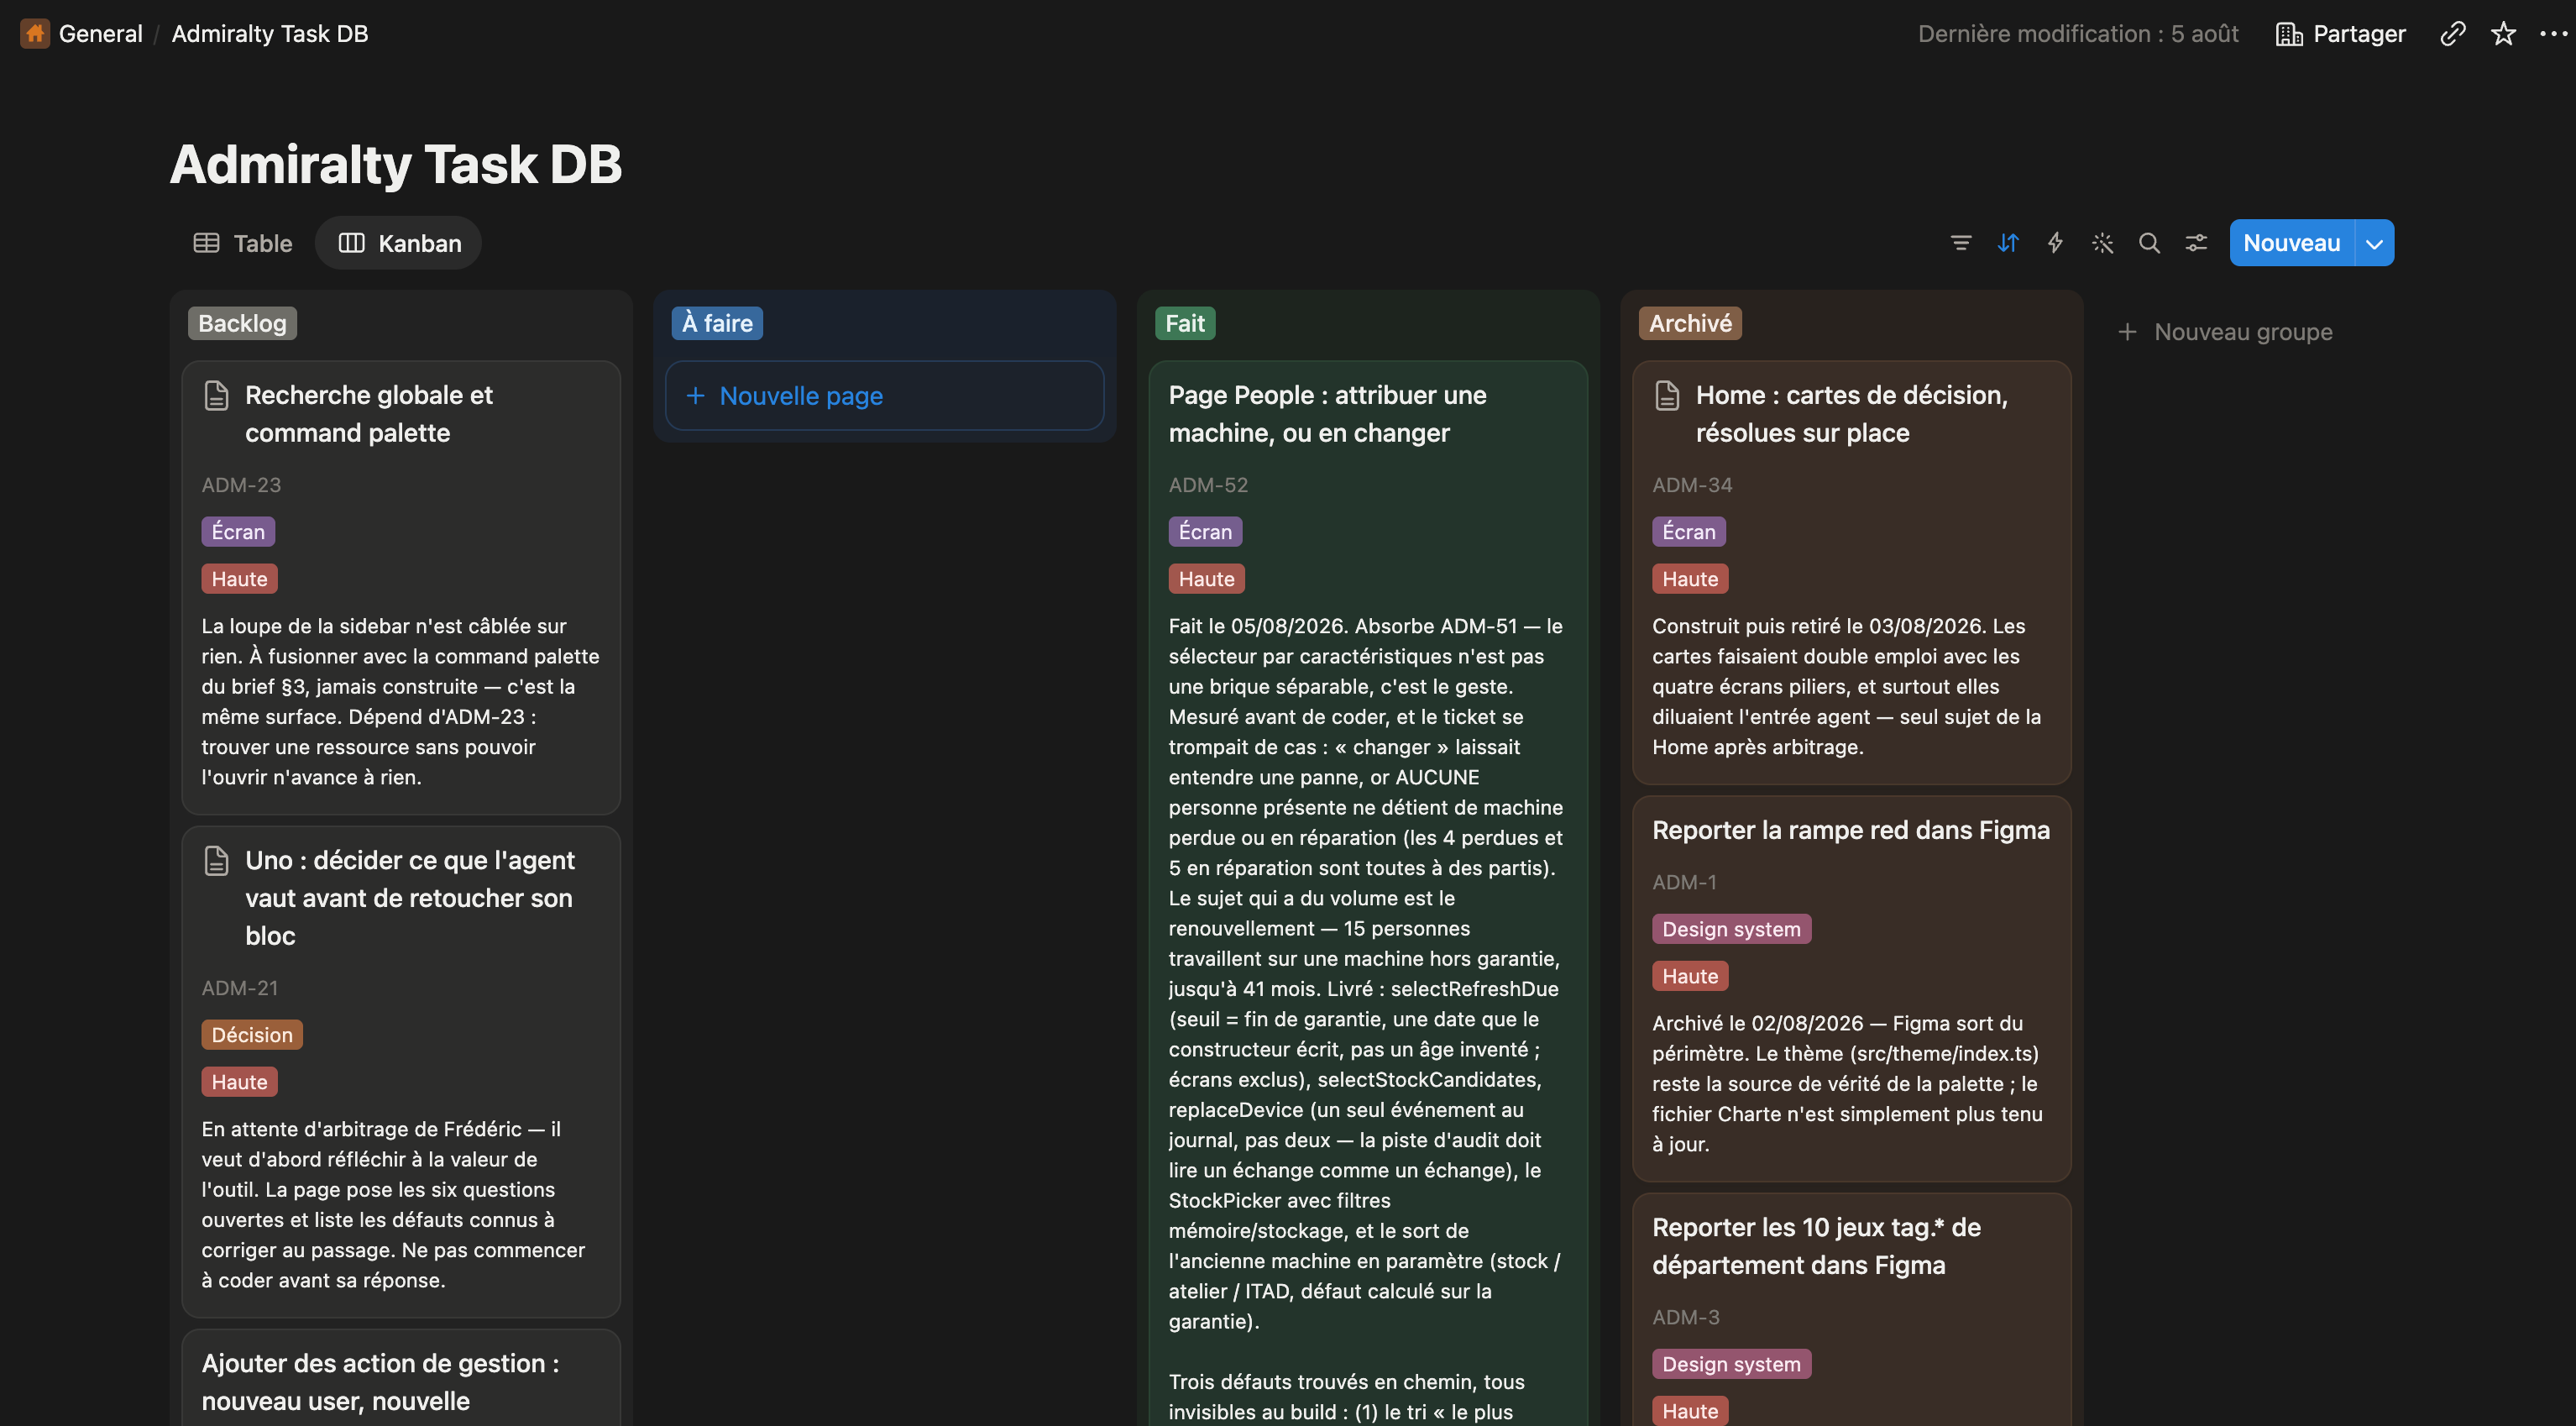The width and height of the screenshot is (2576, 1426).
Task: Select the Kanban view tab
Action: 399,243
